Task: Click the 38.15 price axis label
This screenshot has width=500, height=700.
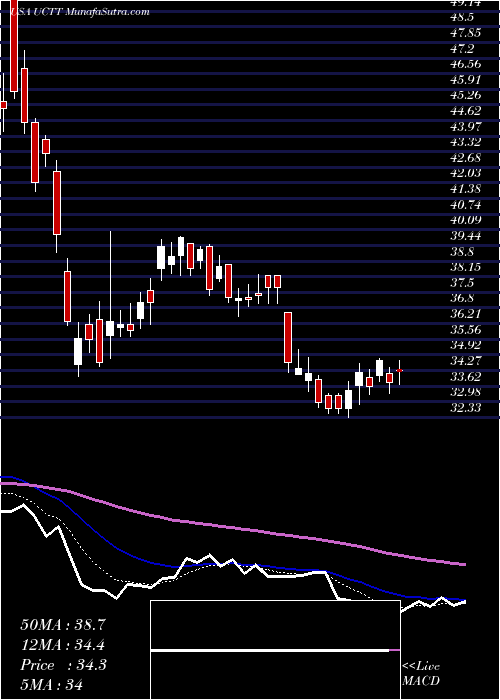Action: [x=466, y=267]
